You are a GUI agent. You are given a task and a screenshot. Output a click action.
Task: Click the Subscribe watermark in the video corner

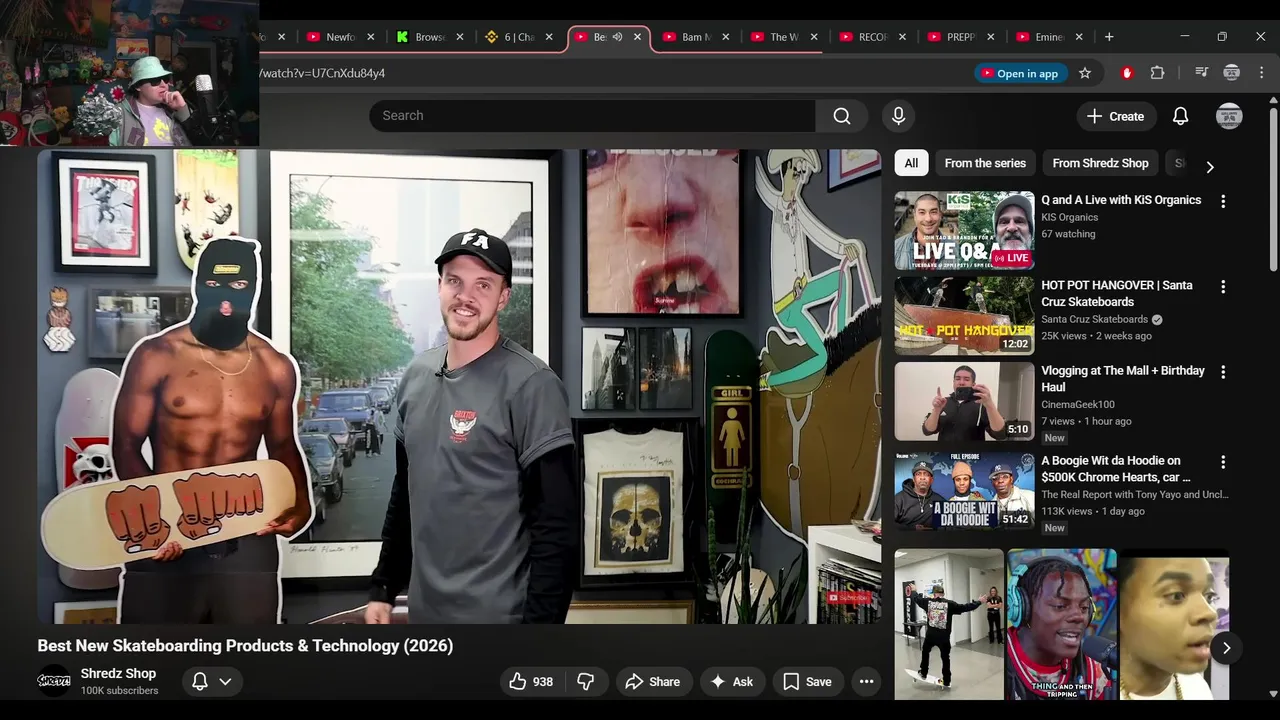pyautogui.click(x=847, y=598)
